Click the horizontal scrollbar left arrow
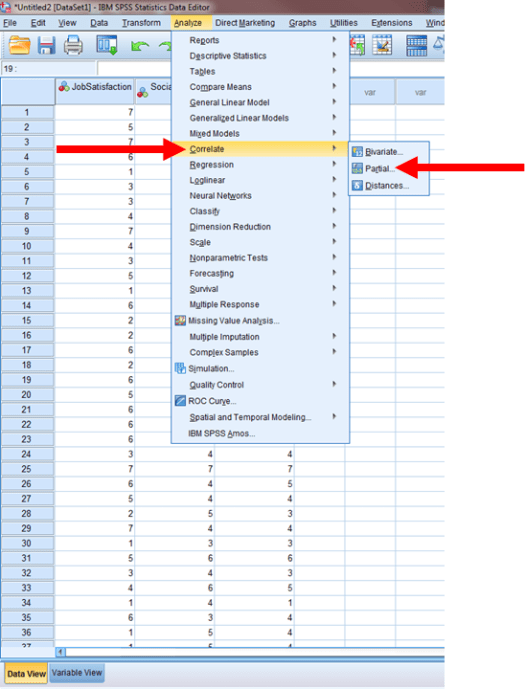This screenshot has height=689, width=525. (61, 652)
